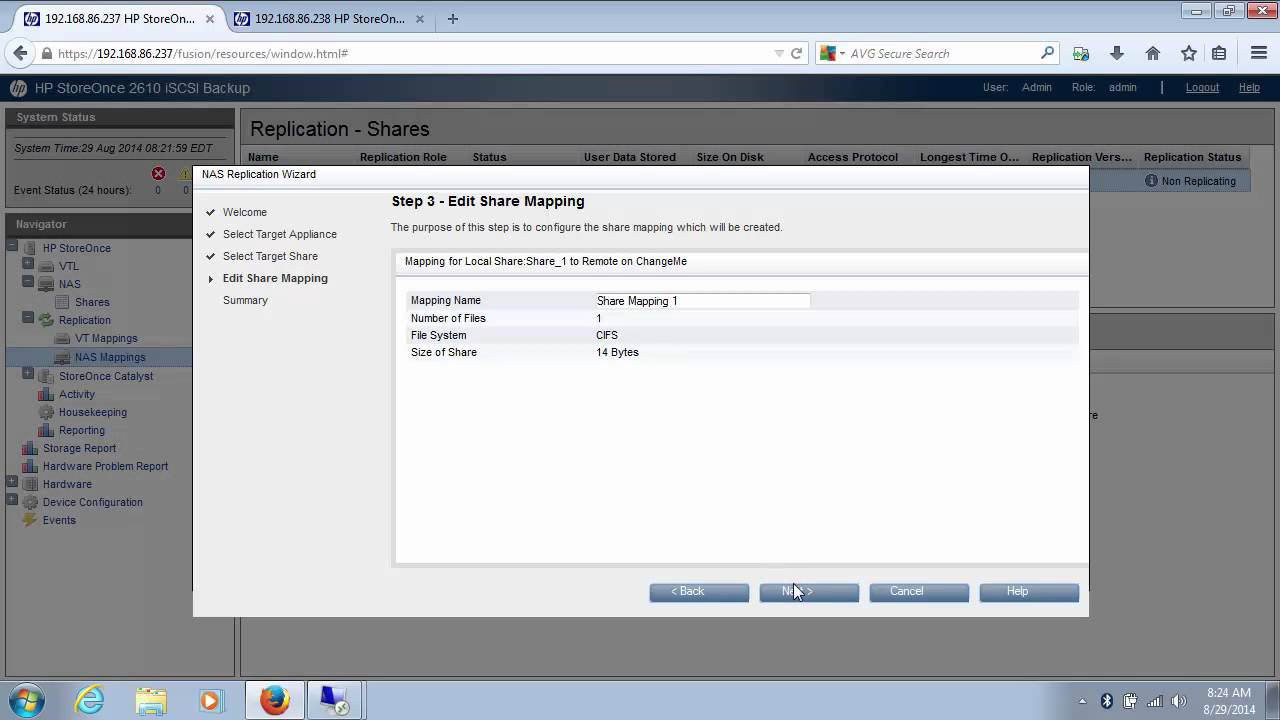1280x720 pixels.
Task: Expand the VTL tree node
Action: click(x=28, y=264)
